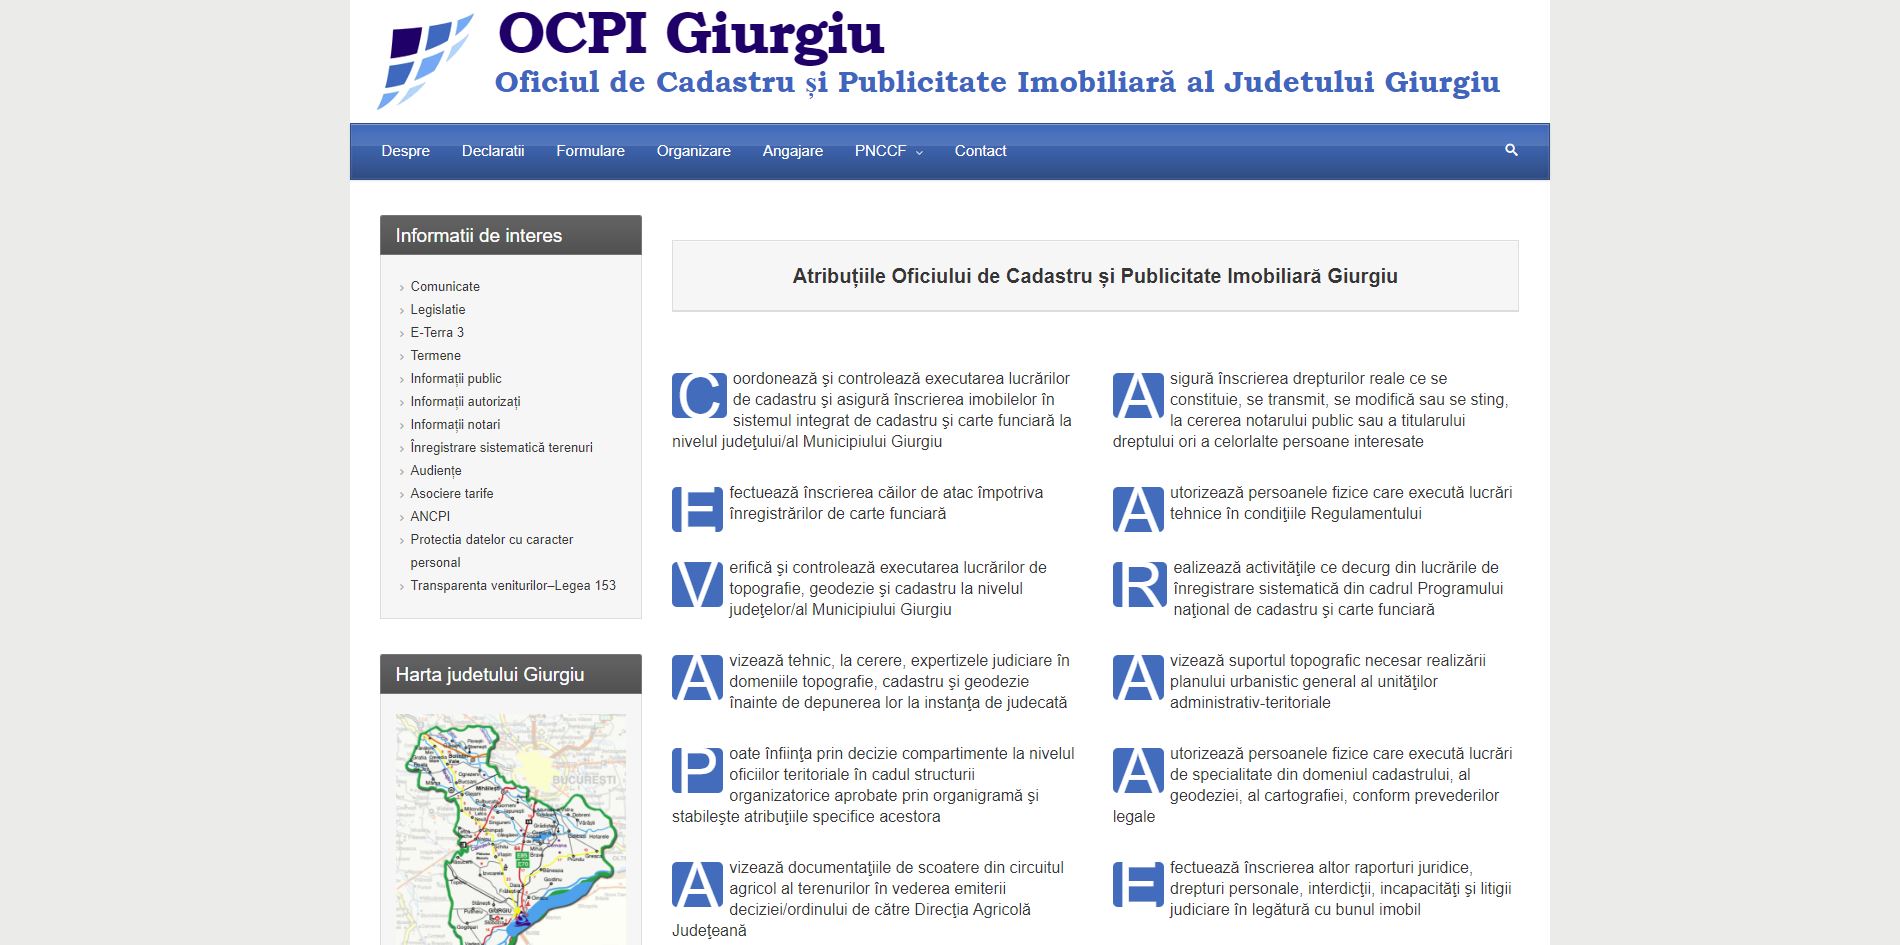Open the Asociere tarife sidebar link
The image size is (1900, 945).
click(x=451, y=493)
